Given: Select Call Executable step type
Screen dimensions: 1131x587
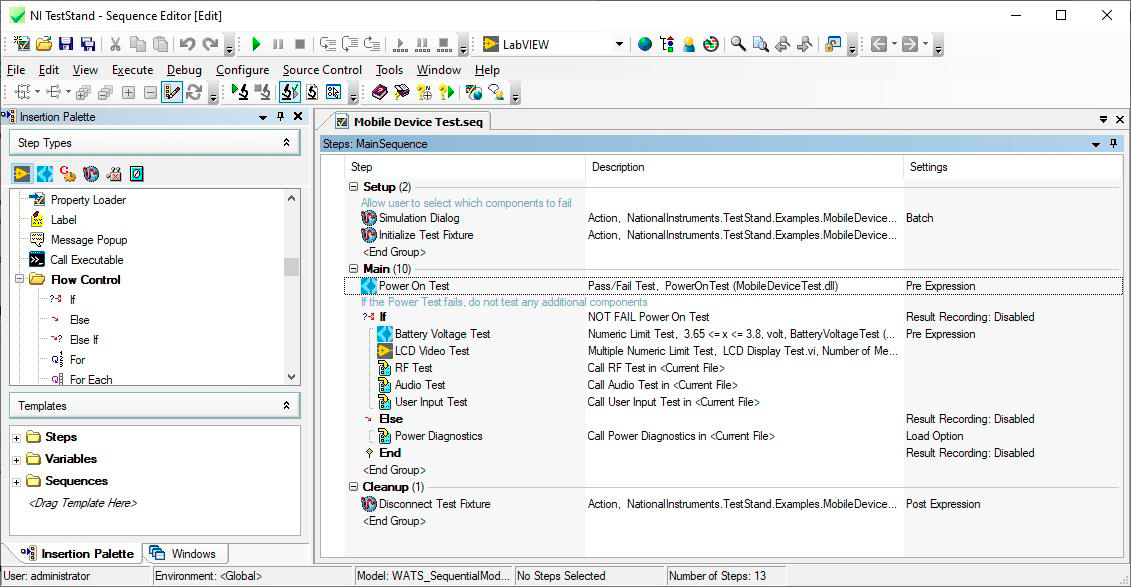Looking at the screenshot, I should point(87,260).
